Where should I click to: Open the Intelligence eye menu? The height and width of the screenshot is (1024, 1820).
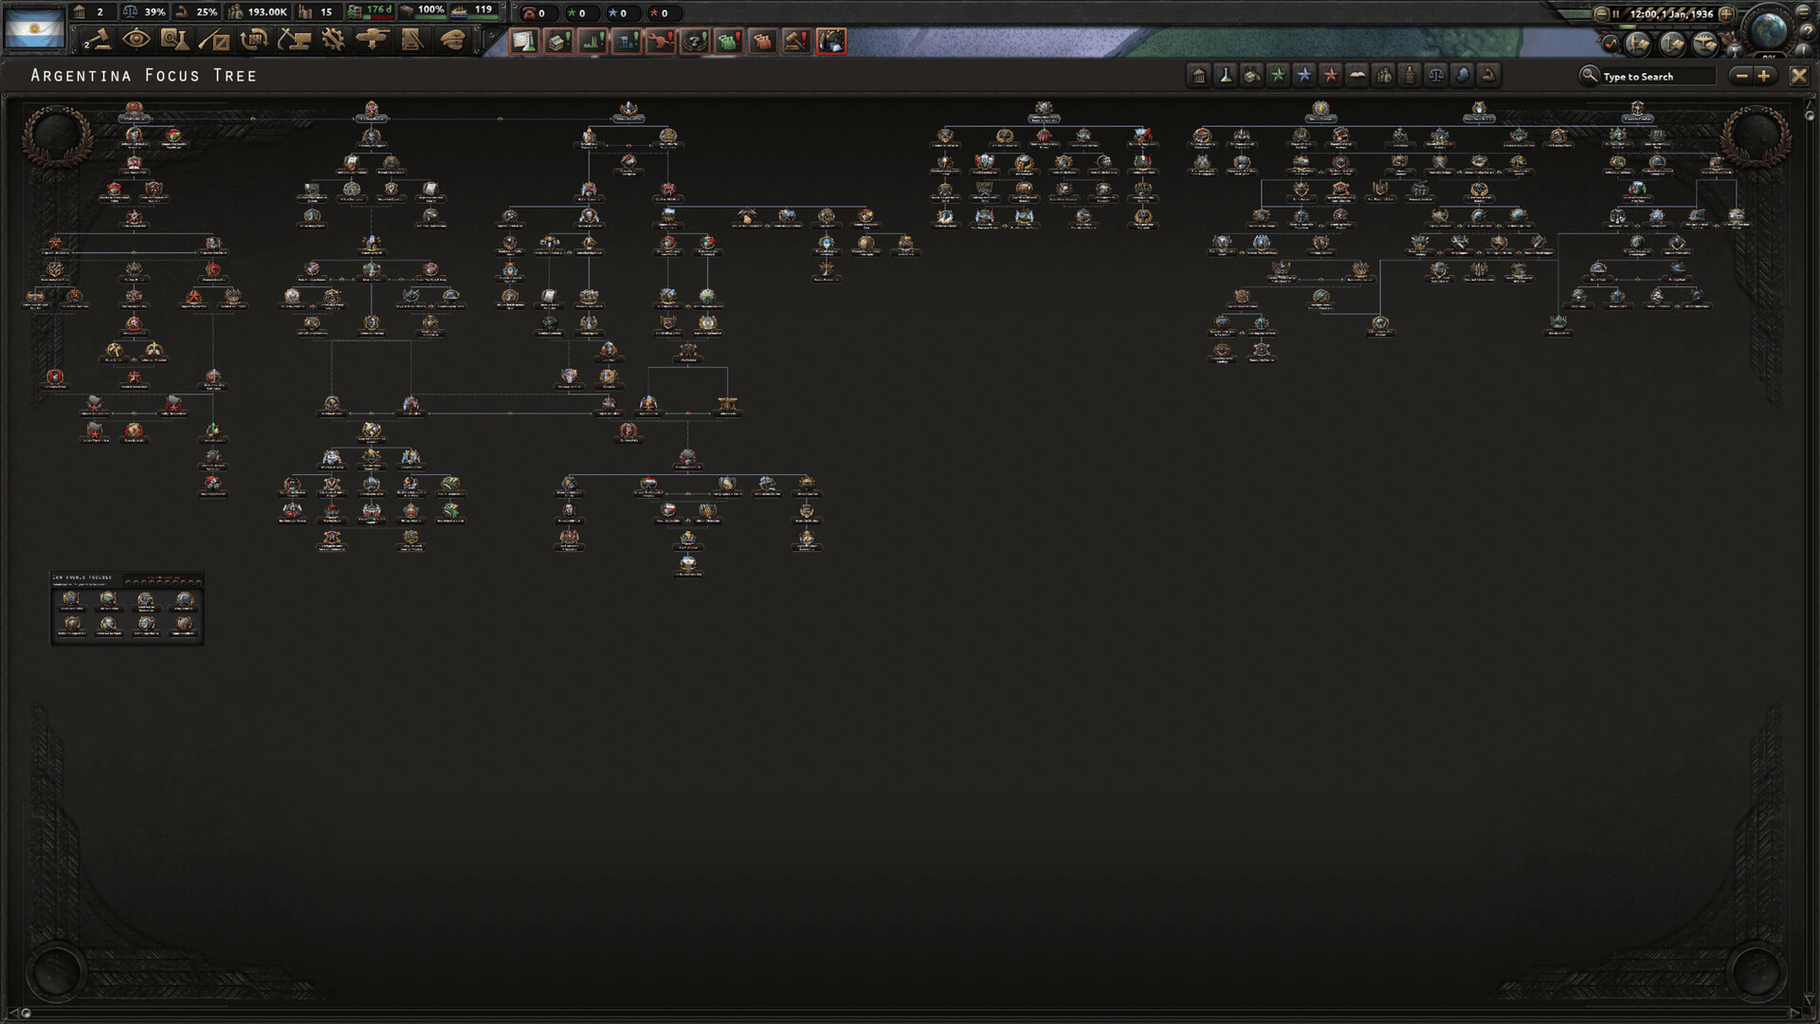click(x=136, y=40)
